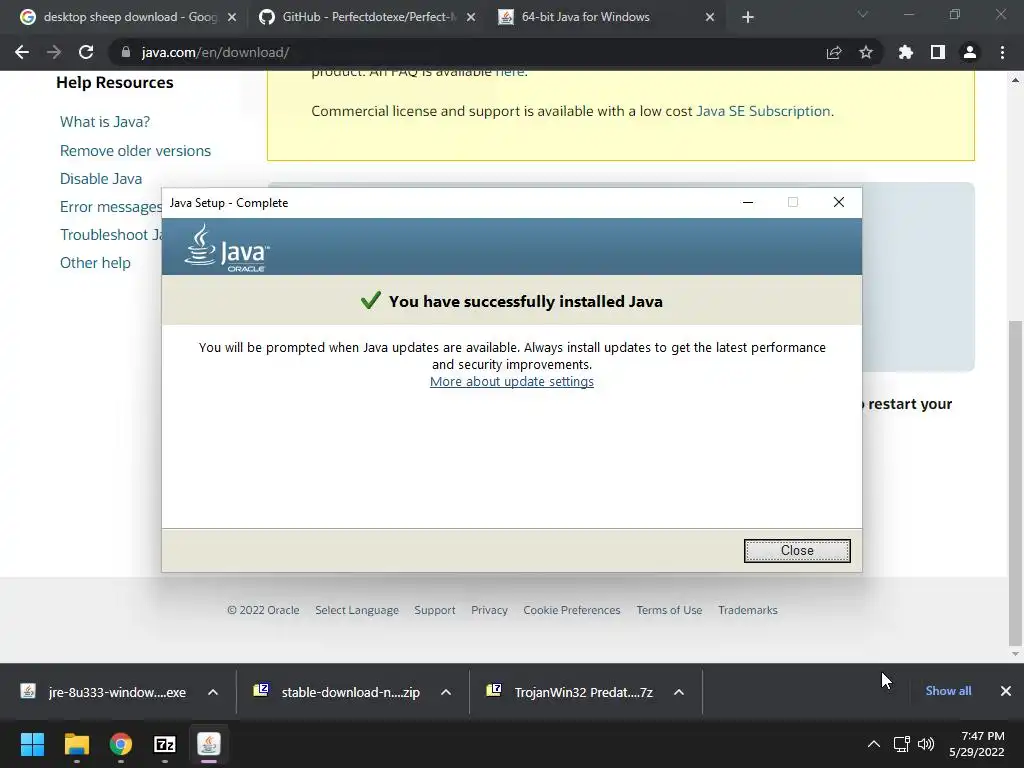
Task: Close the GitHub Perfectdotexe tab
Action: pos(471,17)
